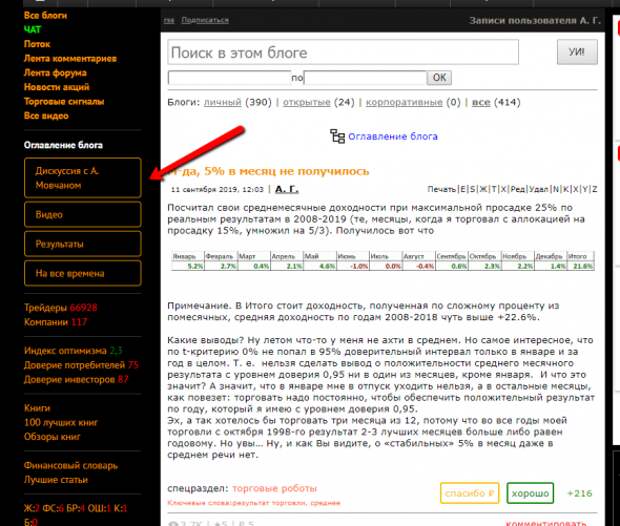Open the 'Книги' sidebar link

[37, 408]
